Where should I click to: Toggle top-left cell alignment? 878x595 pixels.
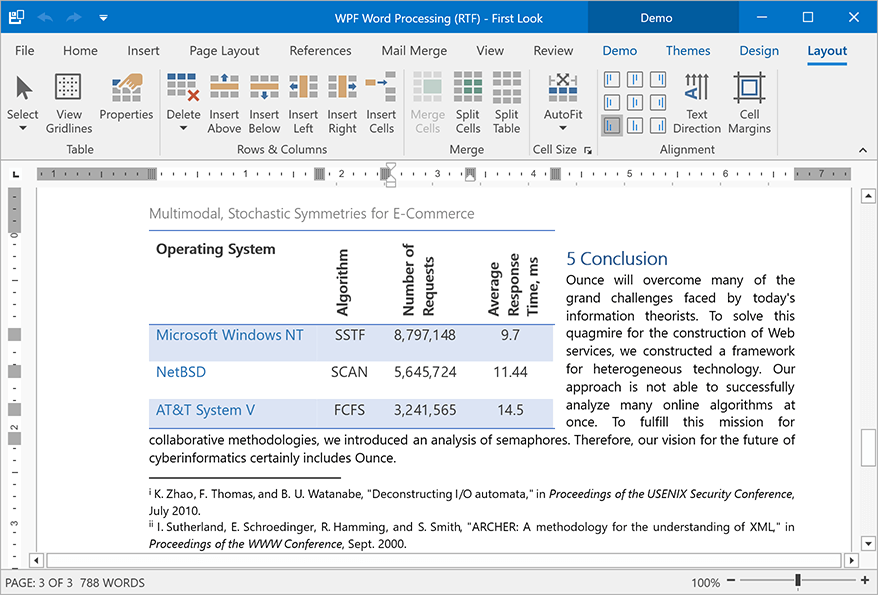[x=611, y=78]
